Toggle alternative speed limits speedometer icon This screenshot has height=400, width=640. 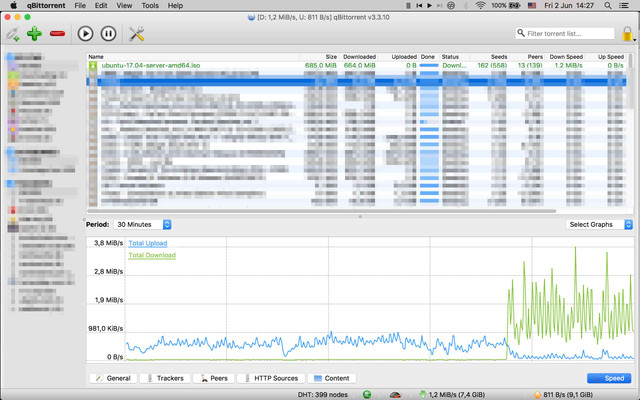395,395
